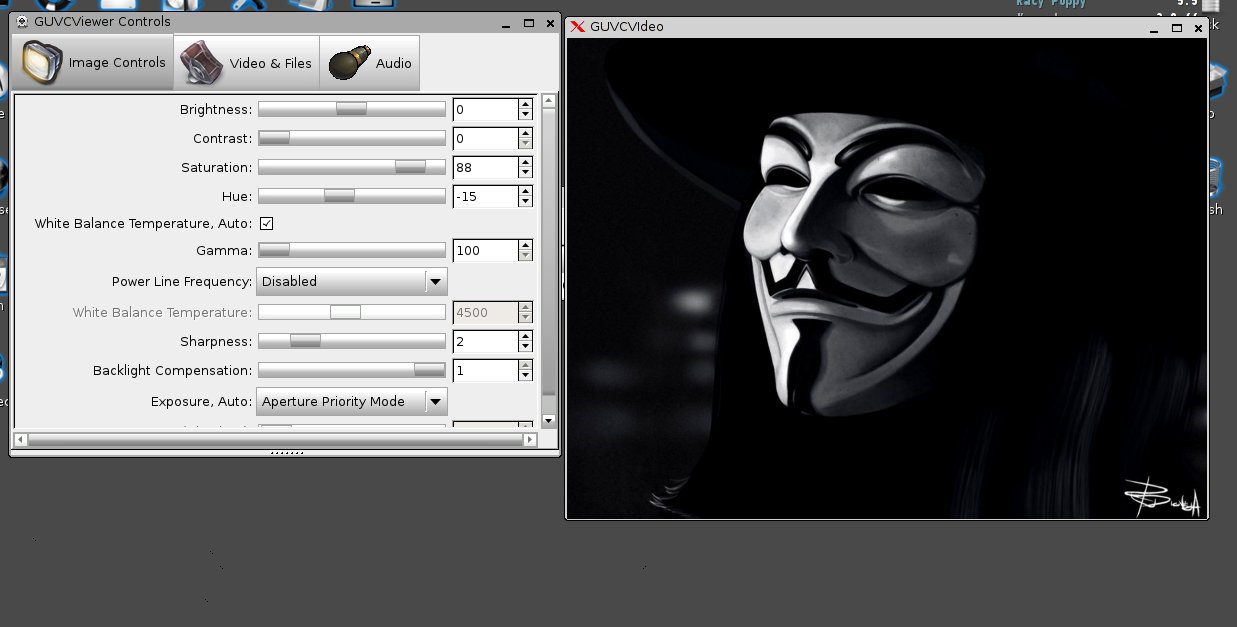Click the mask video preview in GUVCVideo
Screen dimensions: 1237x627
pyautogui.click(x=886, y=278)
